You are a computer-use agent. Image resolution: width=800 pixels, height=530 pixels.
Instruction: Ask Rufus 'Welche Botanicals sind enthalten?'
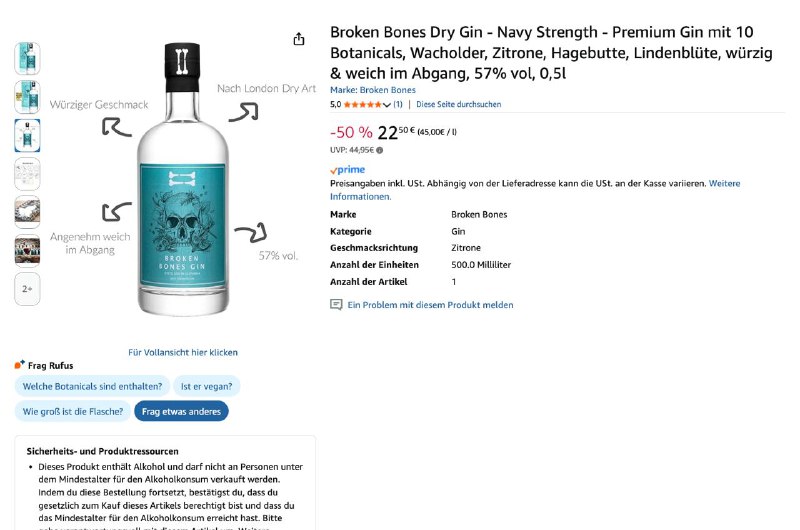pyautogui.click(x=93, y=386)
